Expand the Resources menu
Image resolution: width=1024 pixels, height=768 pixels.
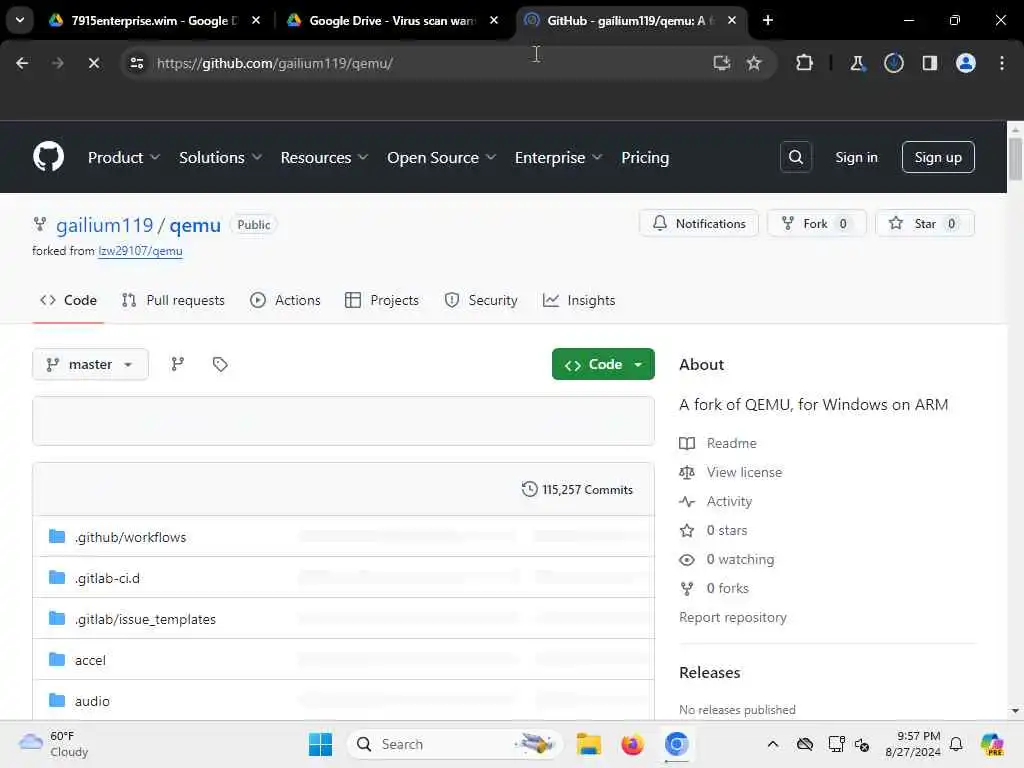pyautogui.click(x=324, y=157)
